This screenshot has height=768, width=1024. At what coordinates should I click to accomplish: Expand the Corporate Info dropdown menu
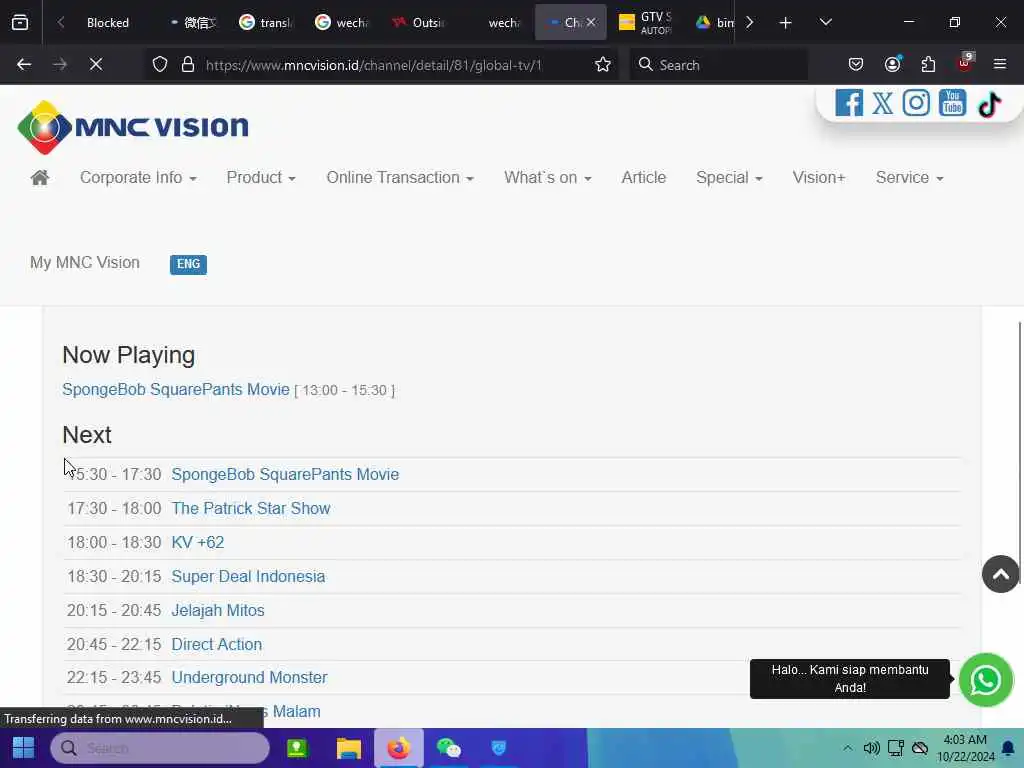(x=138, y=178)
